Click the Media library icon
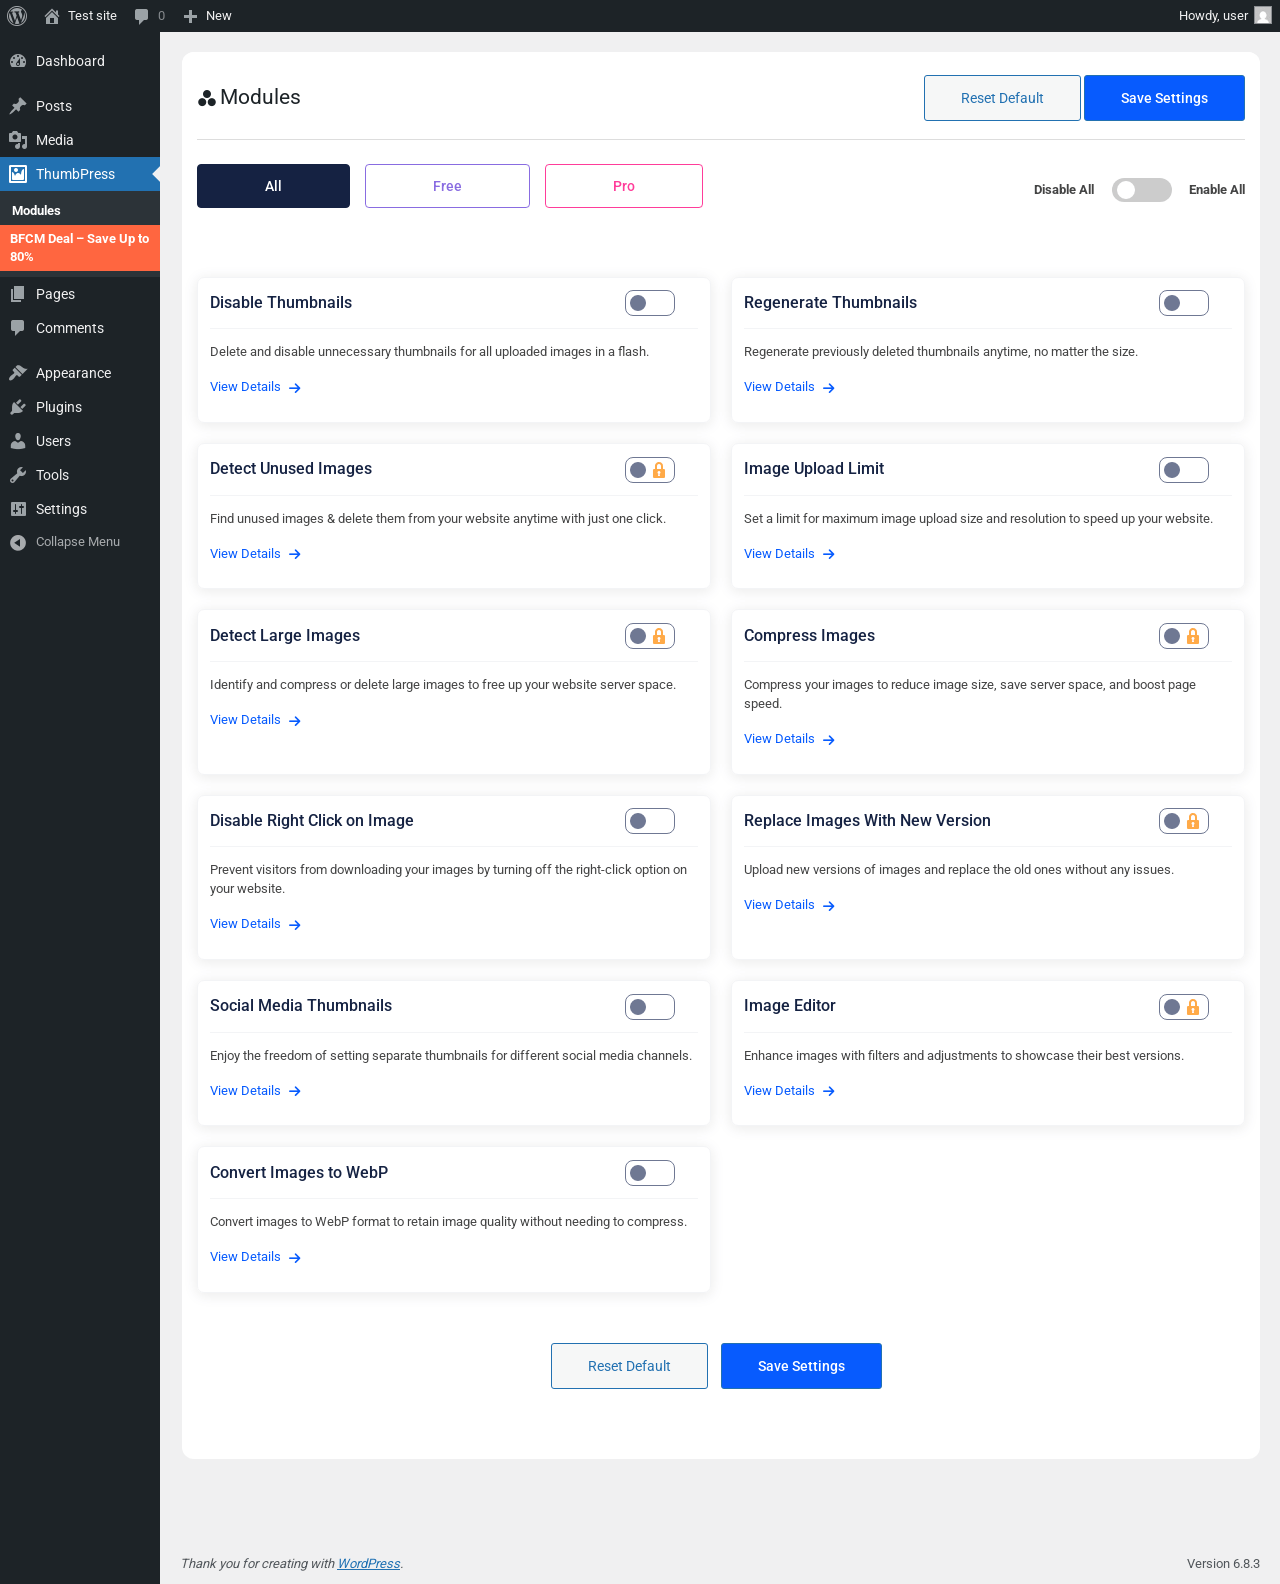This screenshot has height=1584, width=1280. click(x=18, y=140)
